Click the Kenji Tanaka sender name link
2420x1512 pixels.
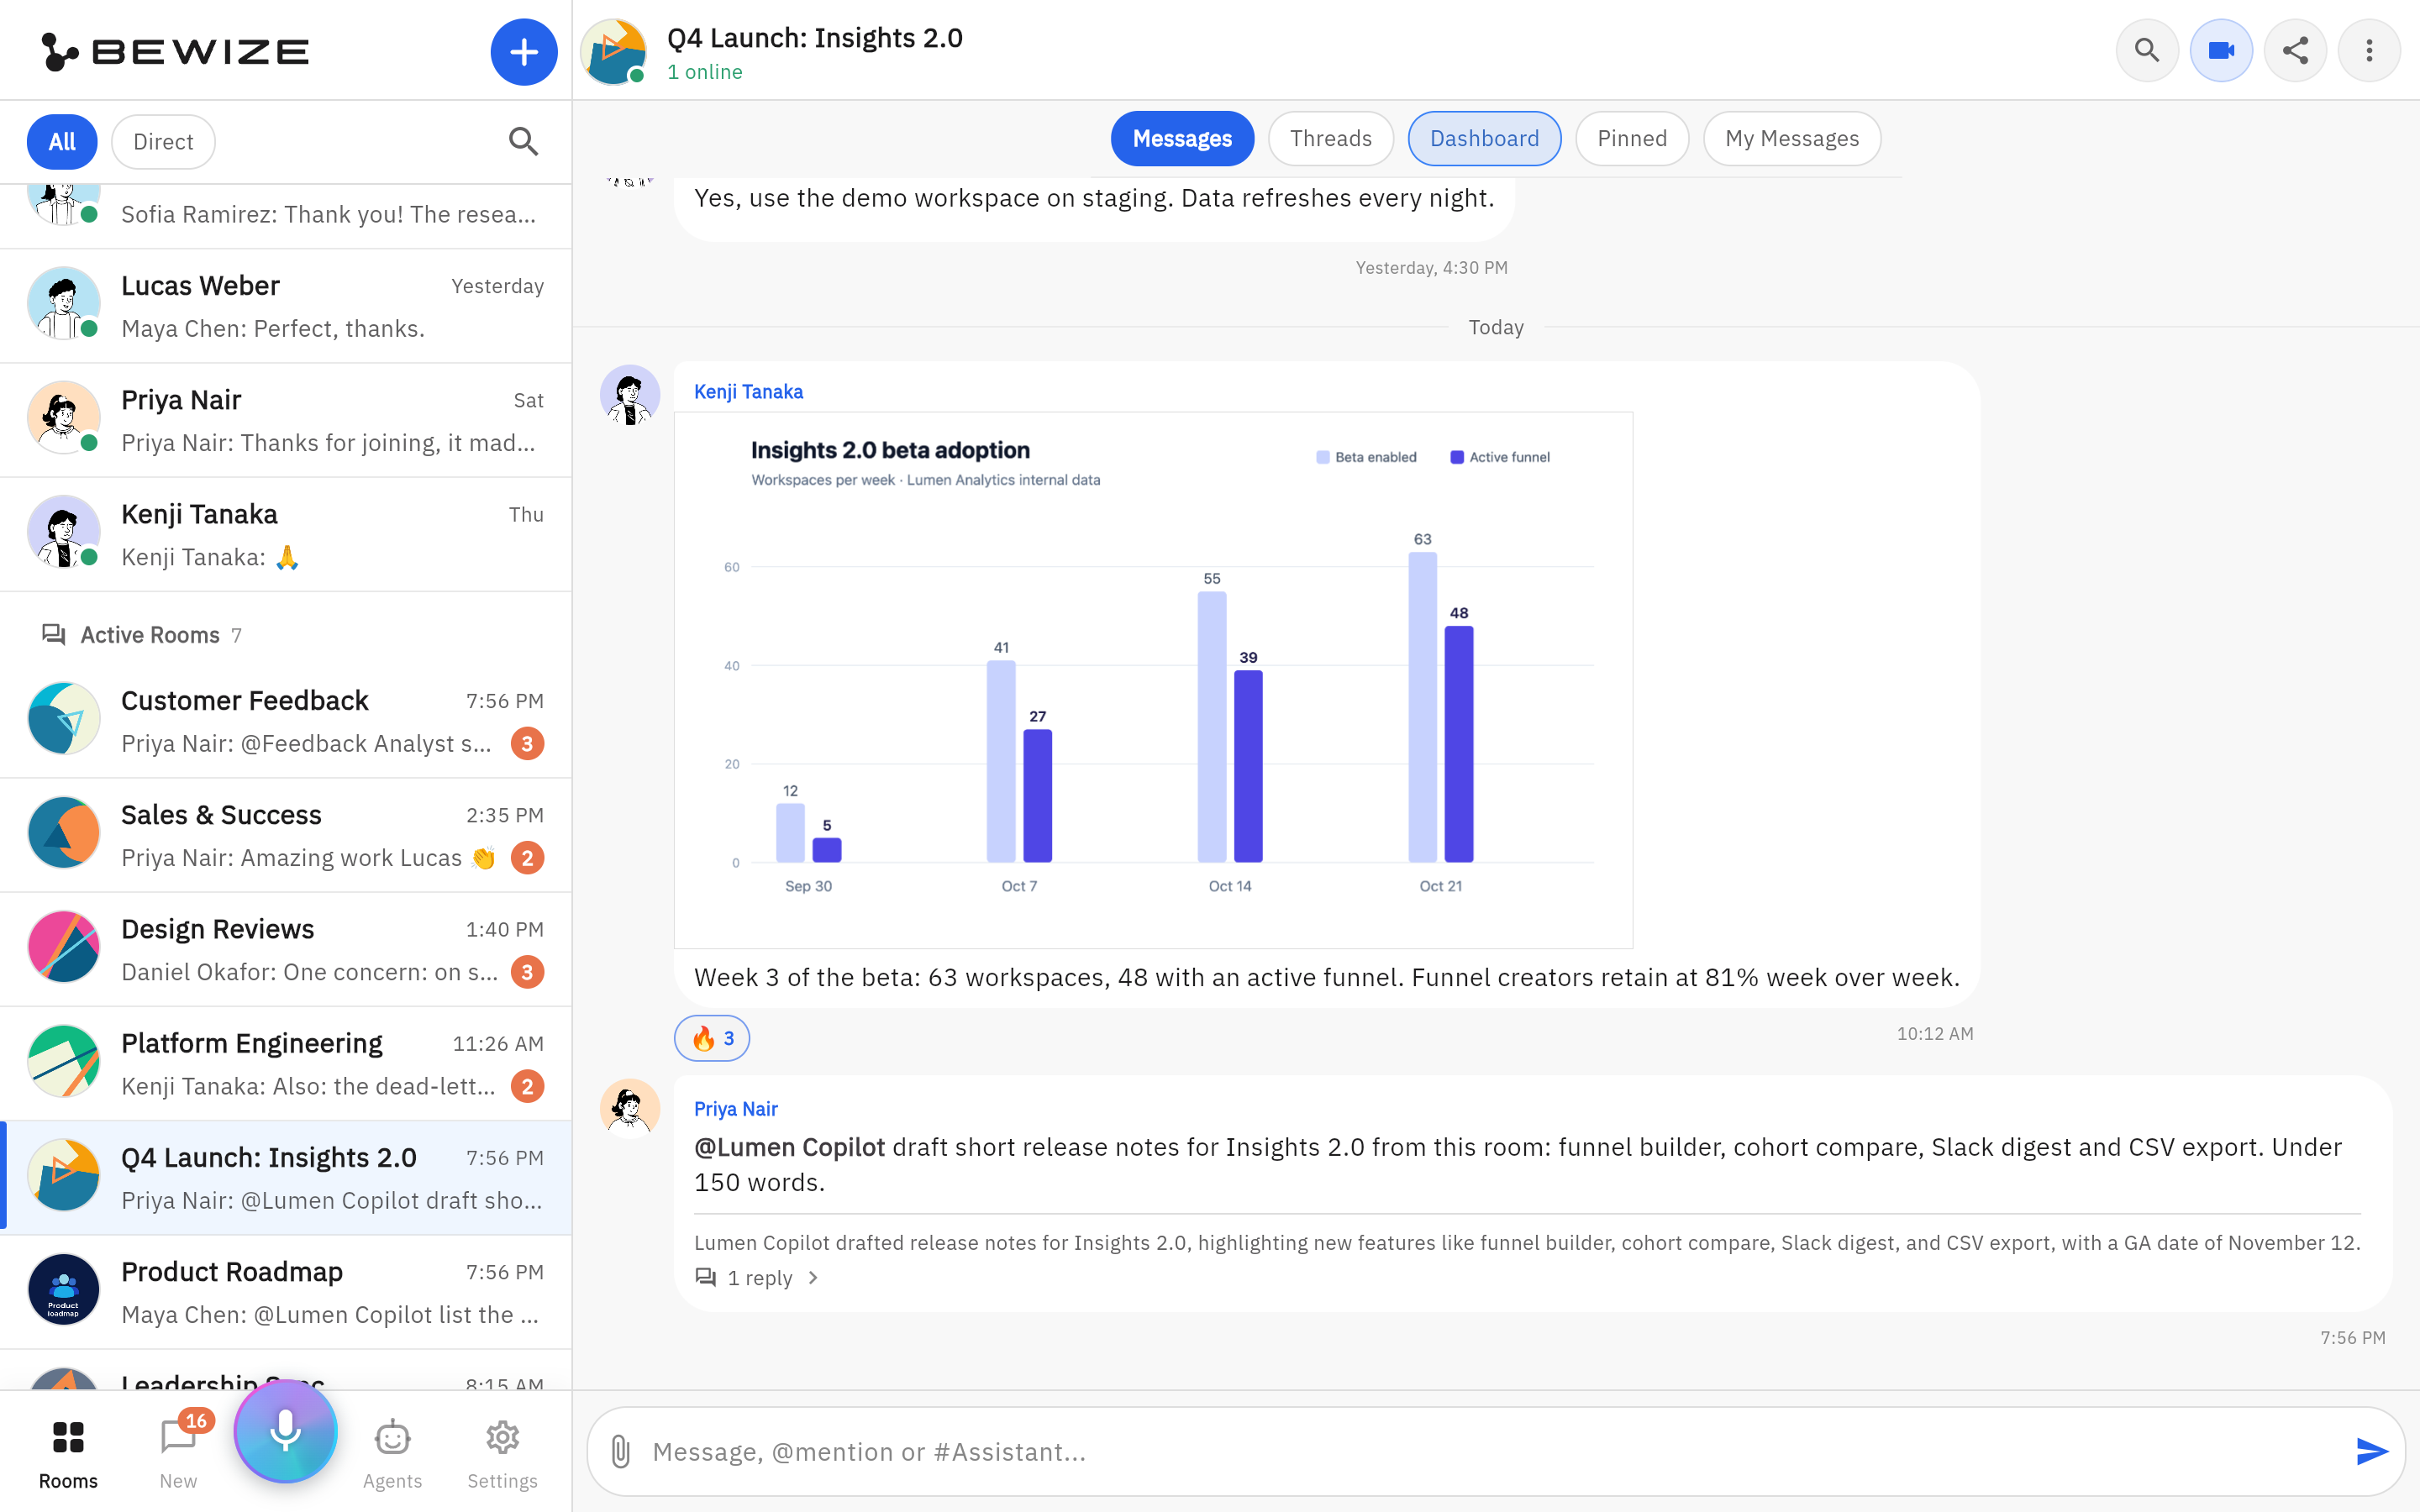(748, 392)
